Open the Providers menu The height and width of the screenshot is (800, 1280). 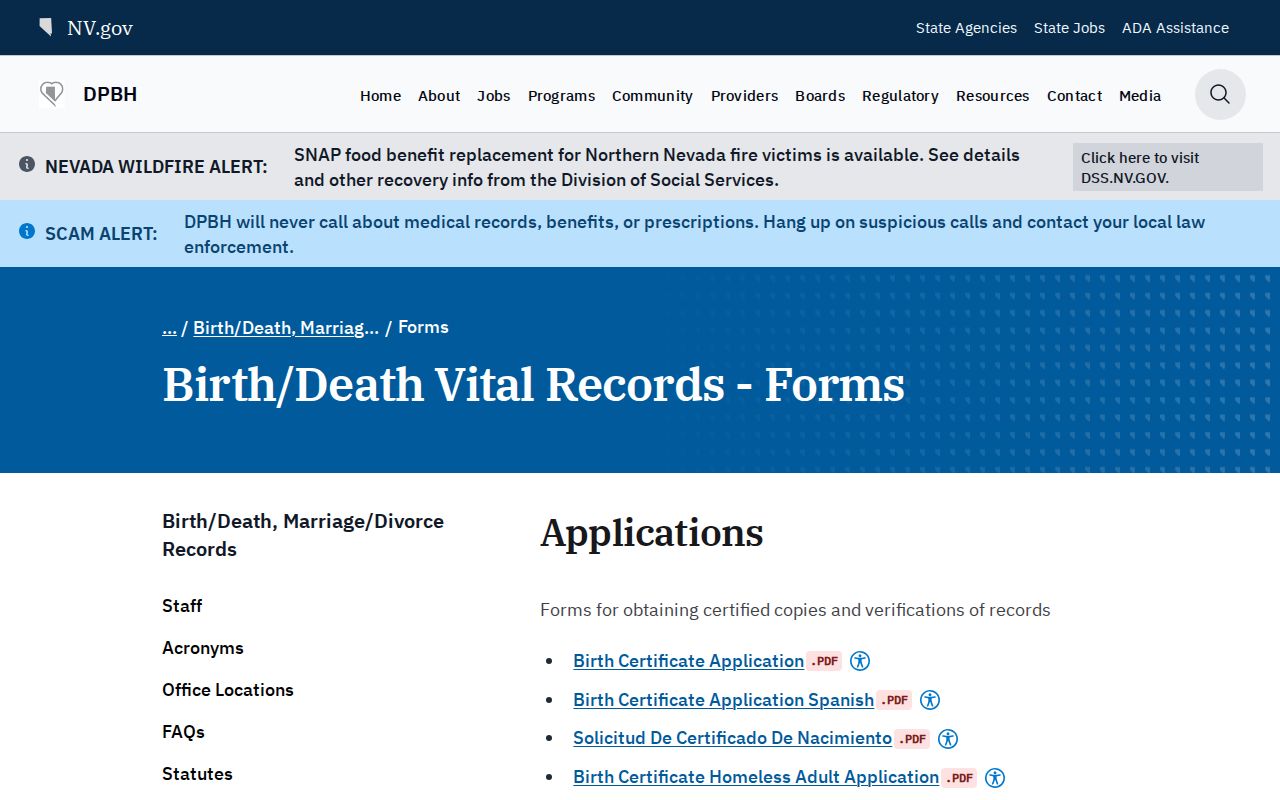744,96
